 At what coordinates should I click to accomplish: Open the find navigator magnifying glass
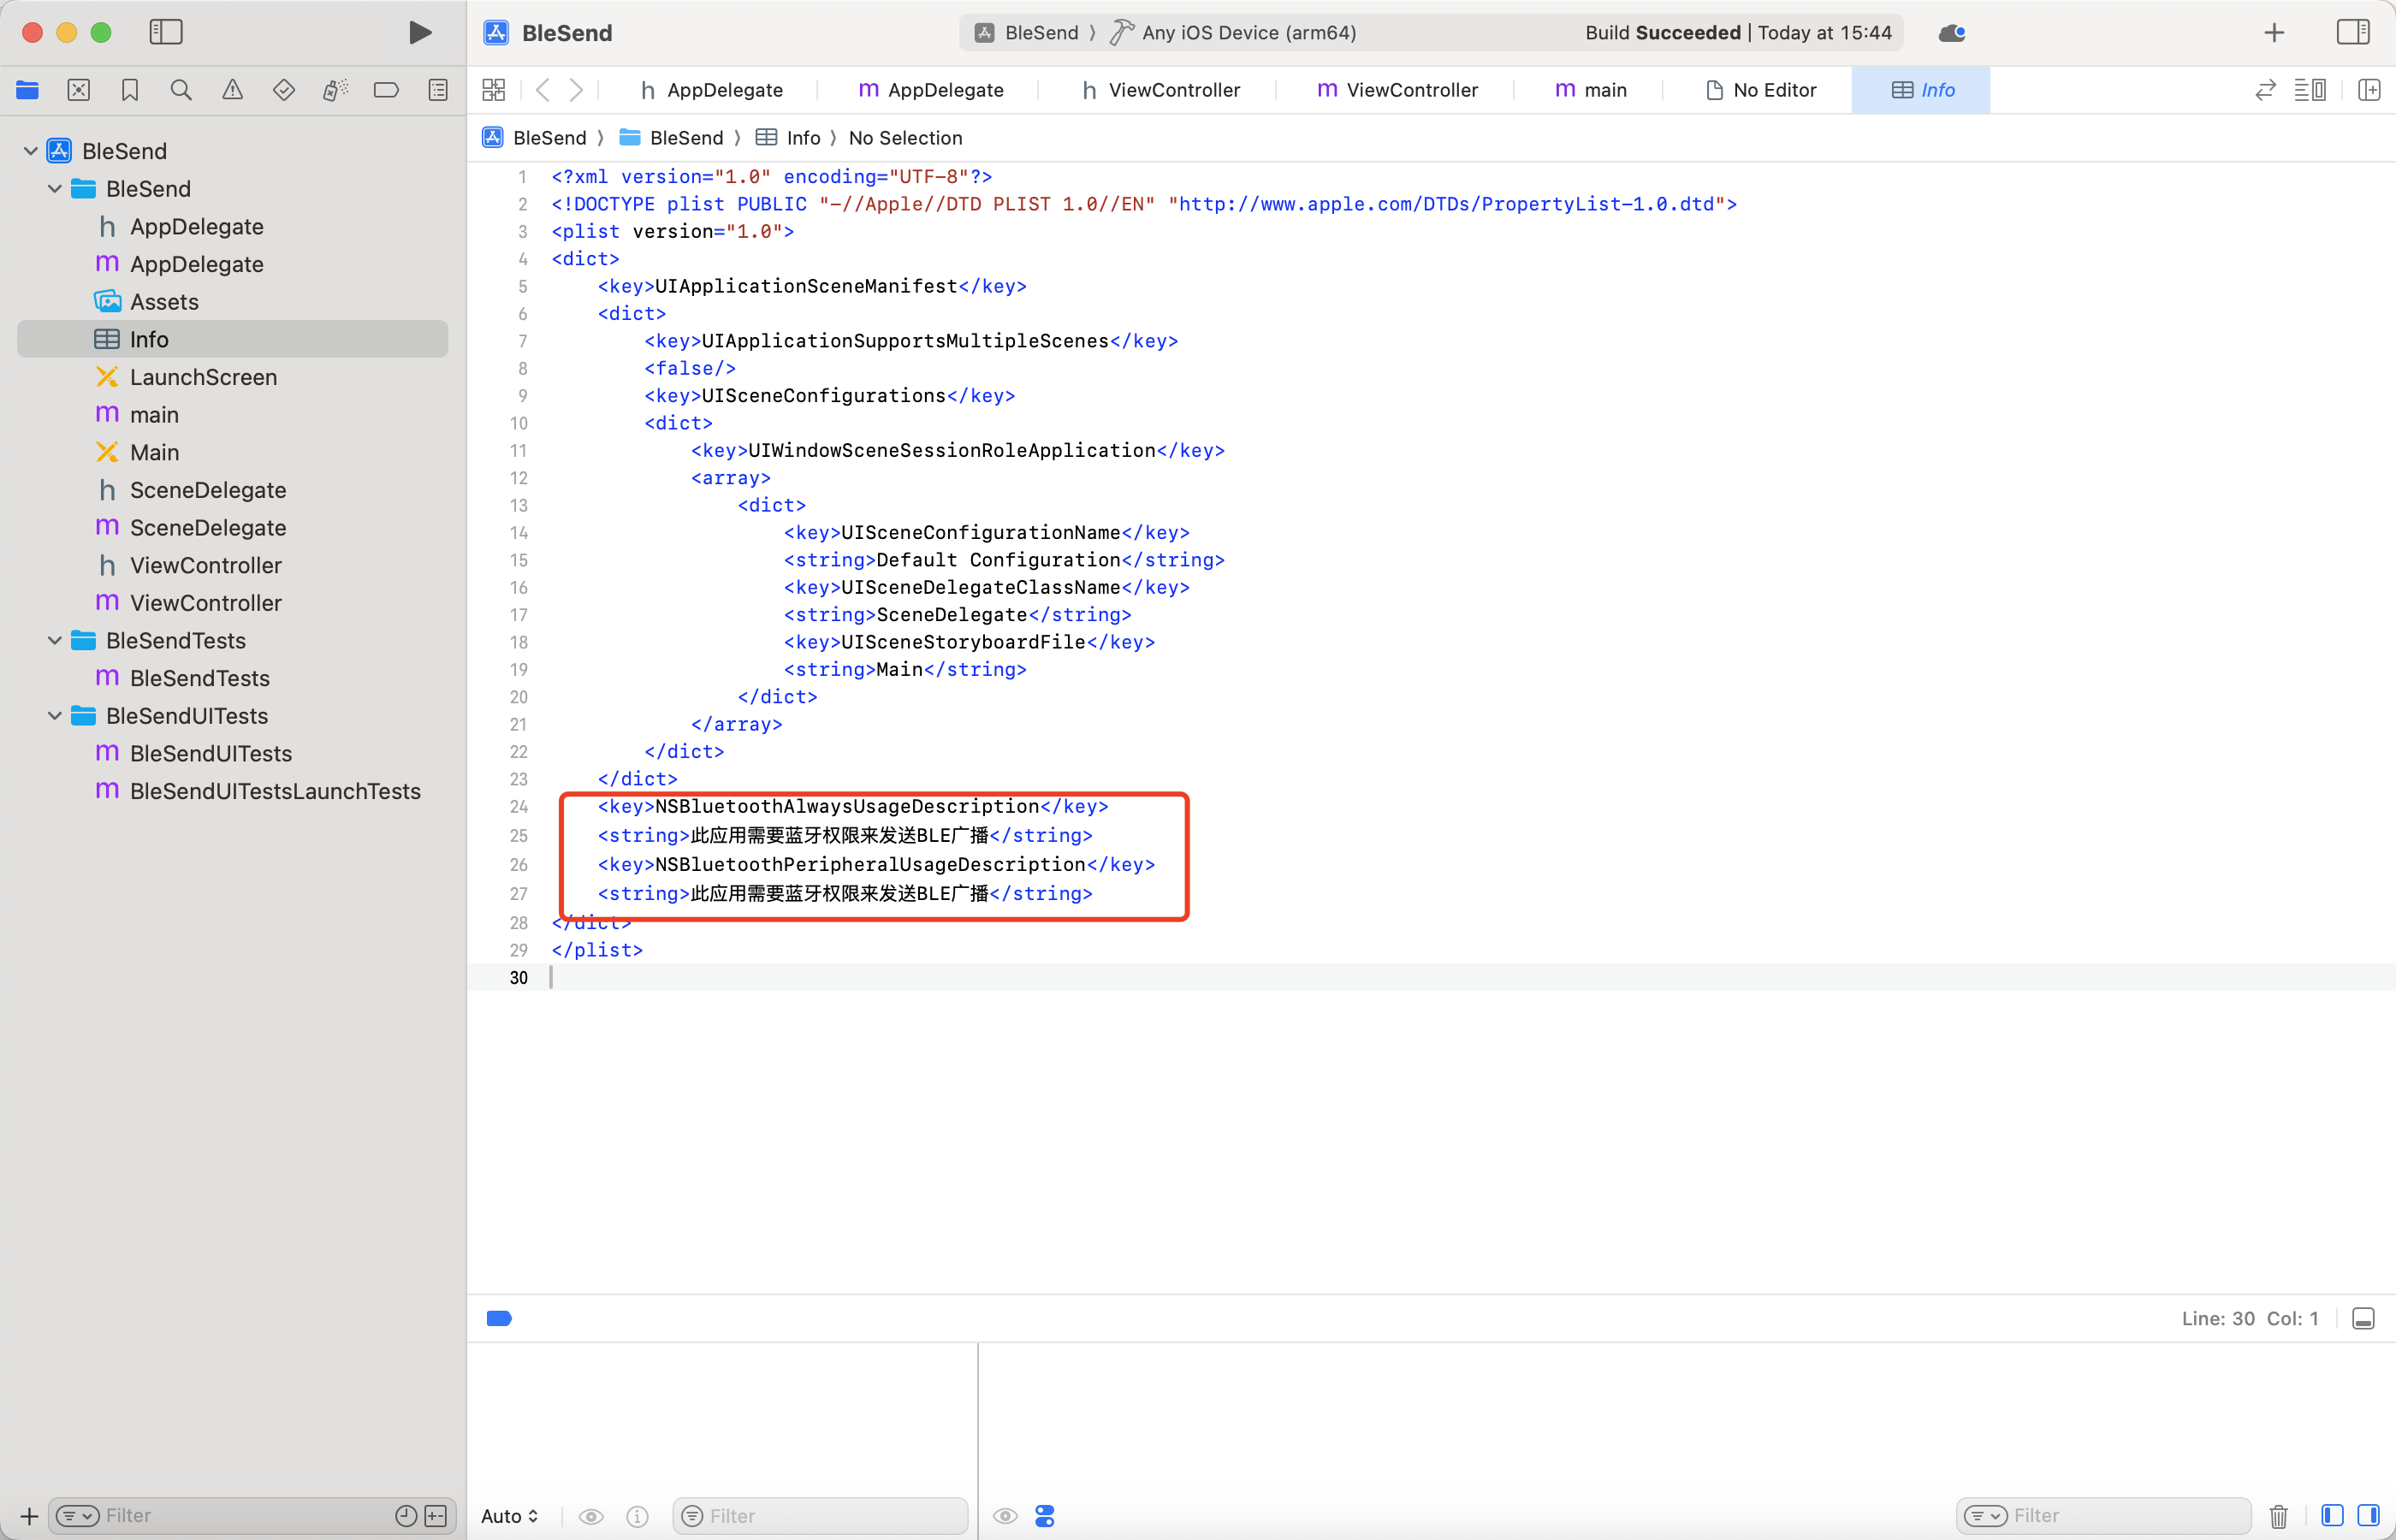coord(181,89)
